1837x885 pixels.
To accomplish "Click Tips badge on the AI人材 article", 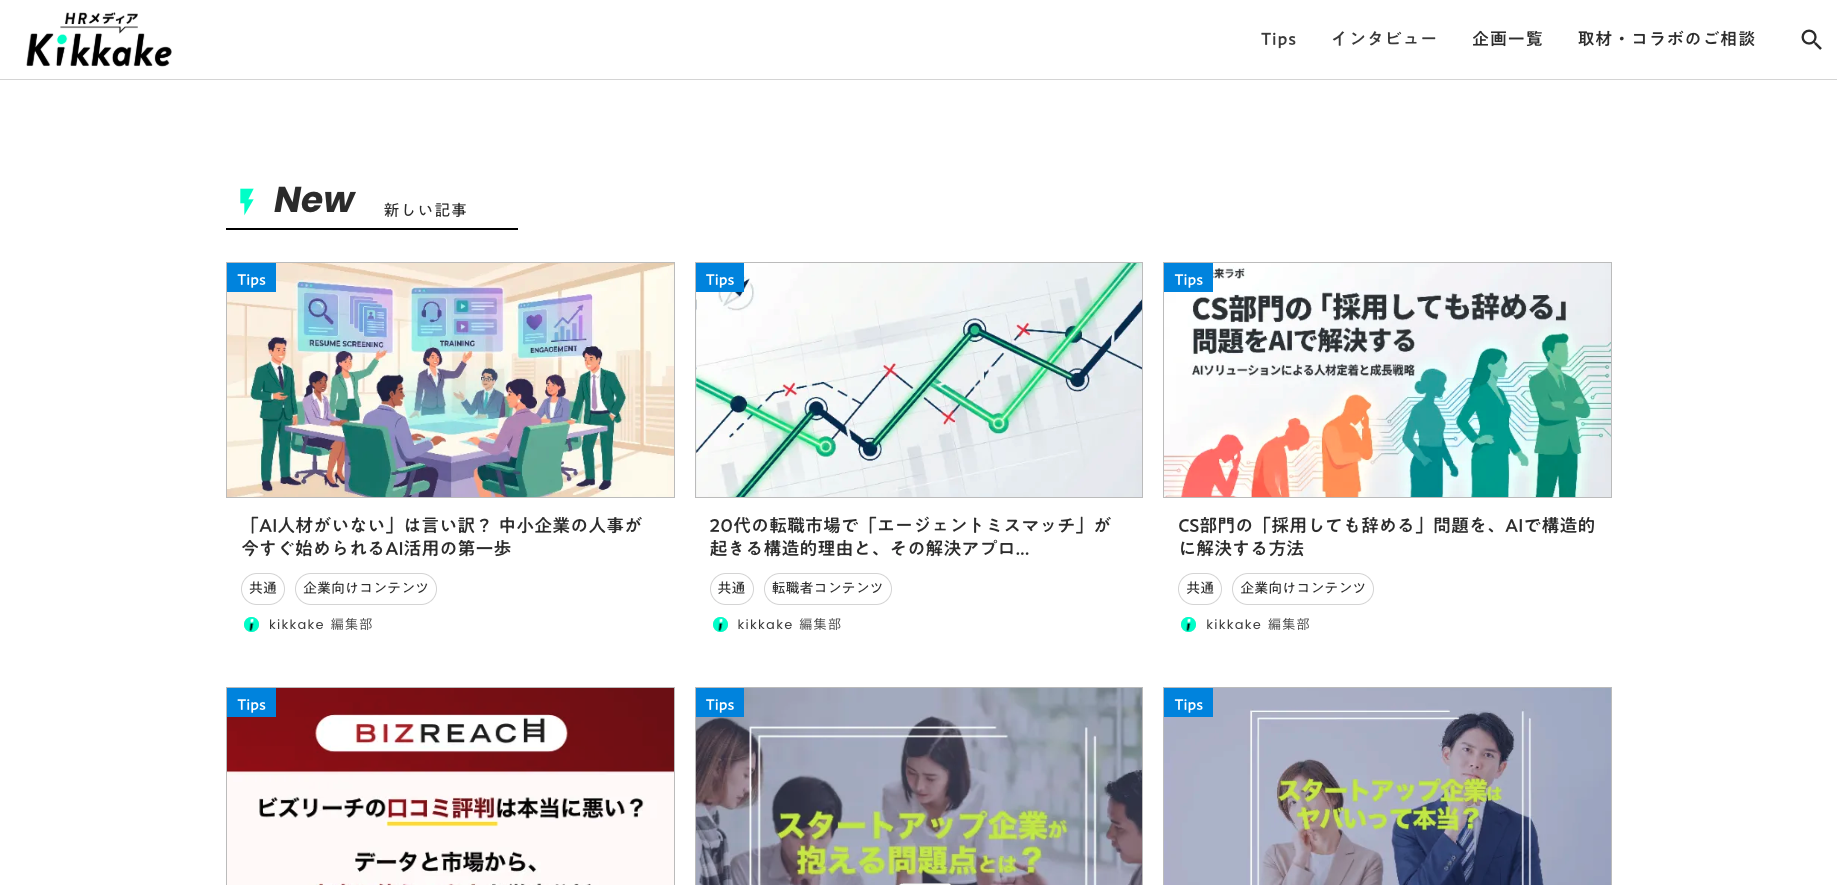I will tap(251, 278).
